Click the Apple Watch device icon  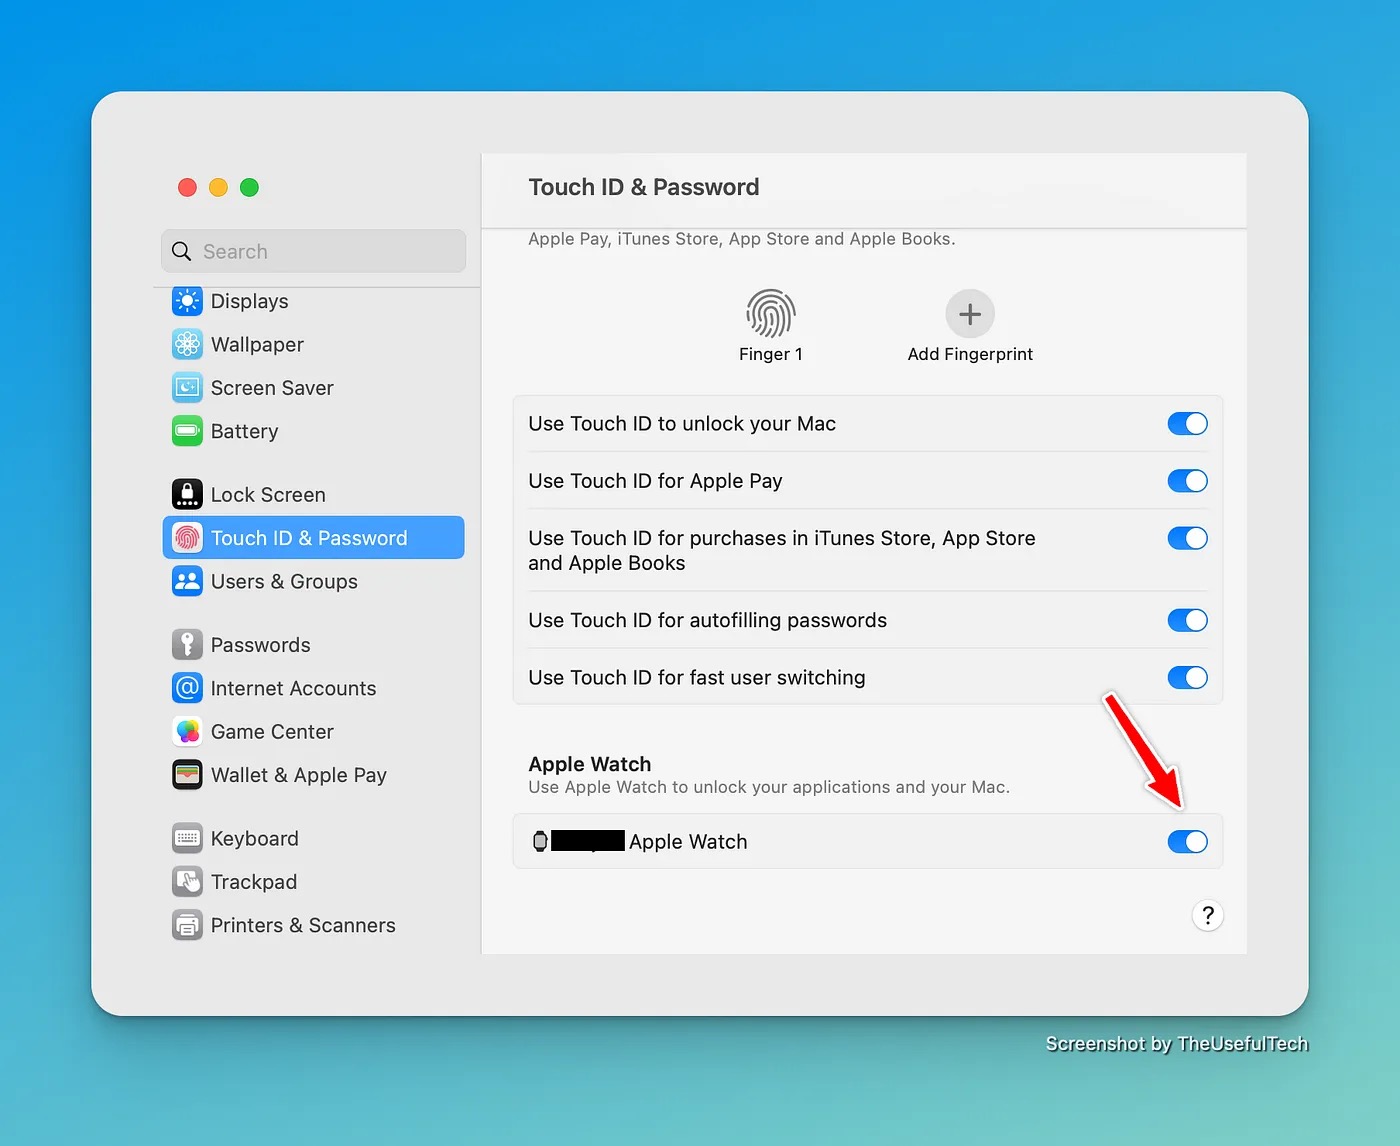pos(540,841)
